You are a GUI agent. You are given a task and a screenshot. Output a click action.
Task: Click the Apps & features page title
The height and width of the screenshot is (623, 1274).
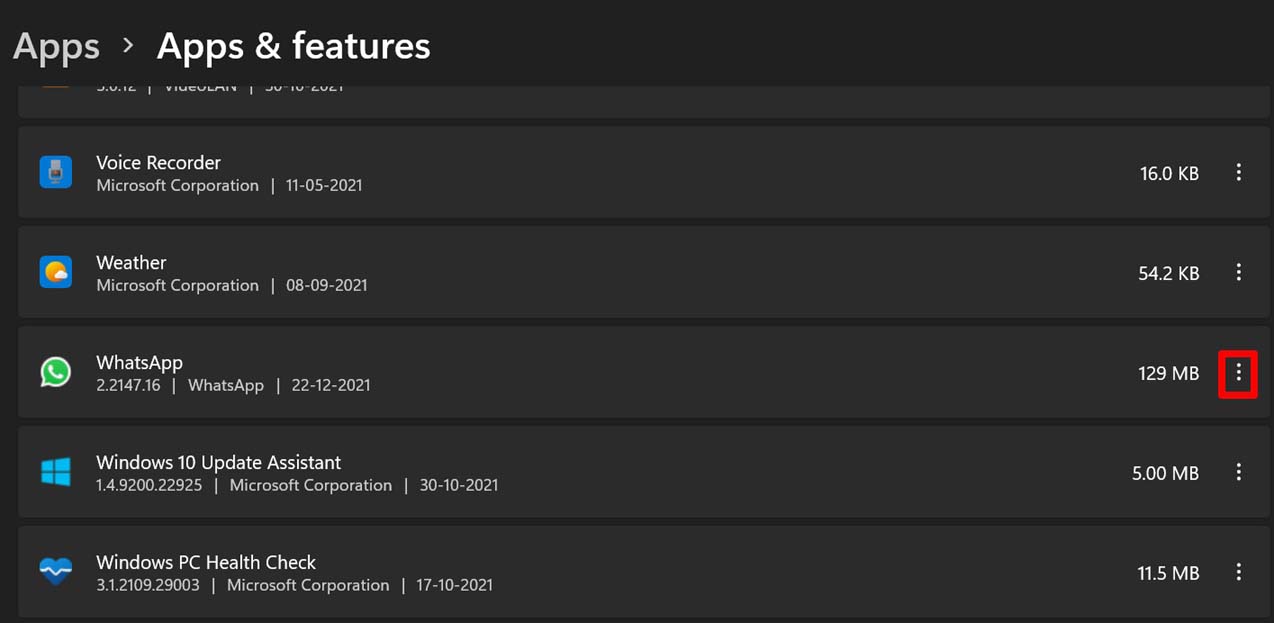(293, 45)
